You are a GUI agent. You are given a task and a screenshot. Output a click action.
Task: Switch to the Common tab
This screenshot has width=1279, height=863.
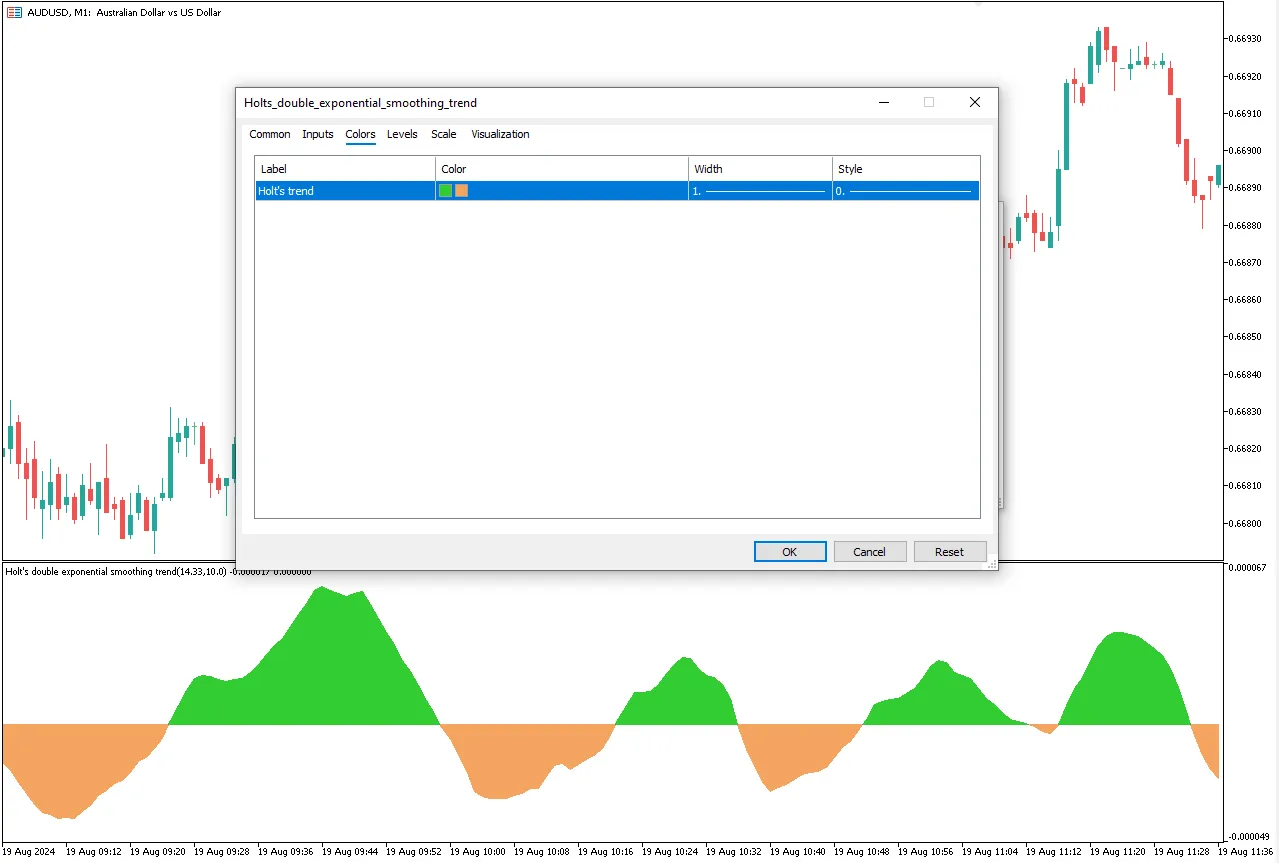tap(270, 134)
